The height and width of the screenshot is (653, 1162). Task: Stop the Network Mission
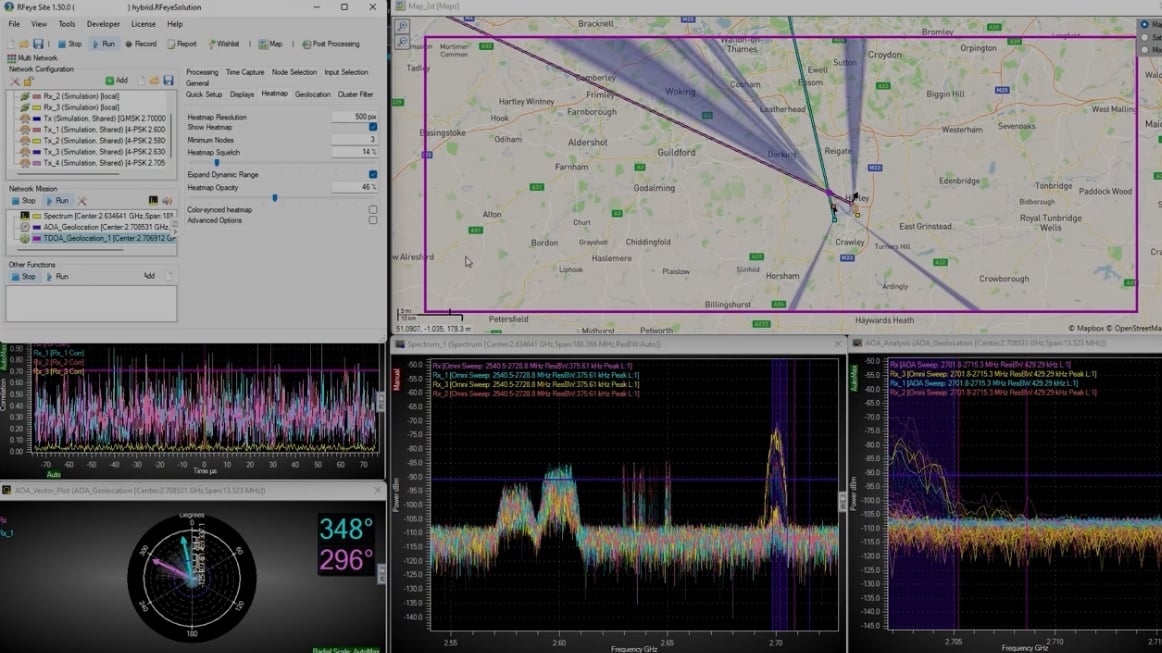pos(23,201)
